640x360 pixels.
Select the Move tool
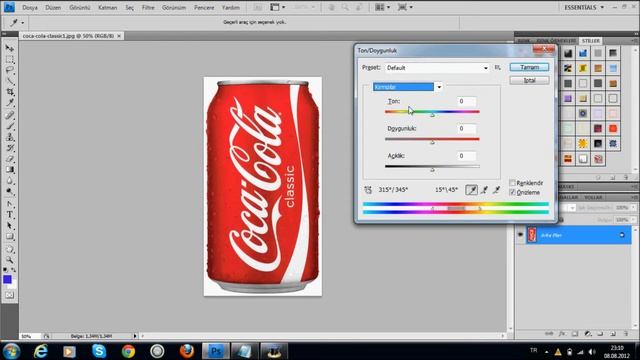tap(9, 49)
